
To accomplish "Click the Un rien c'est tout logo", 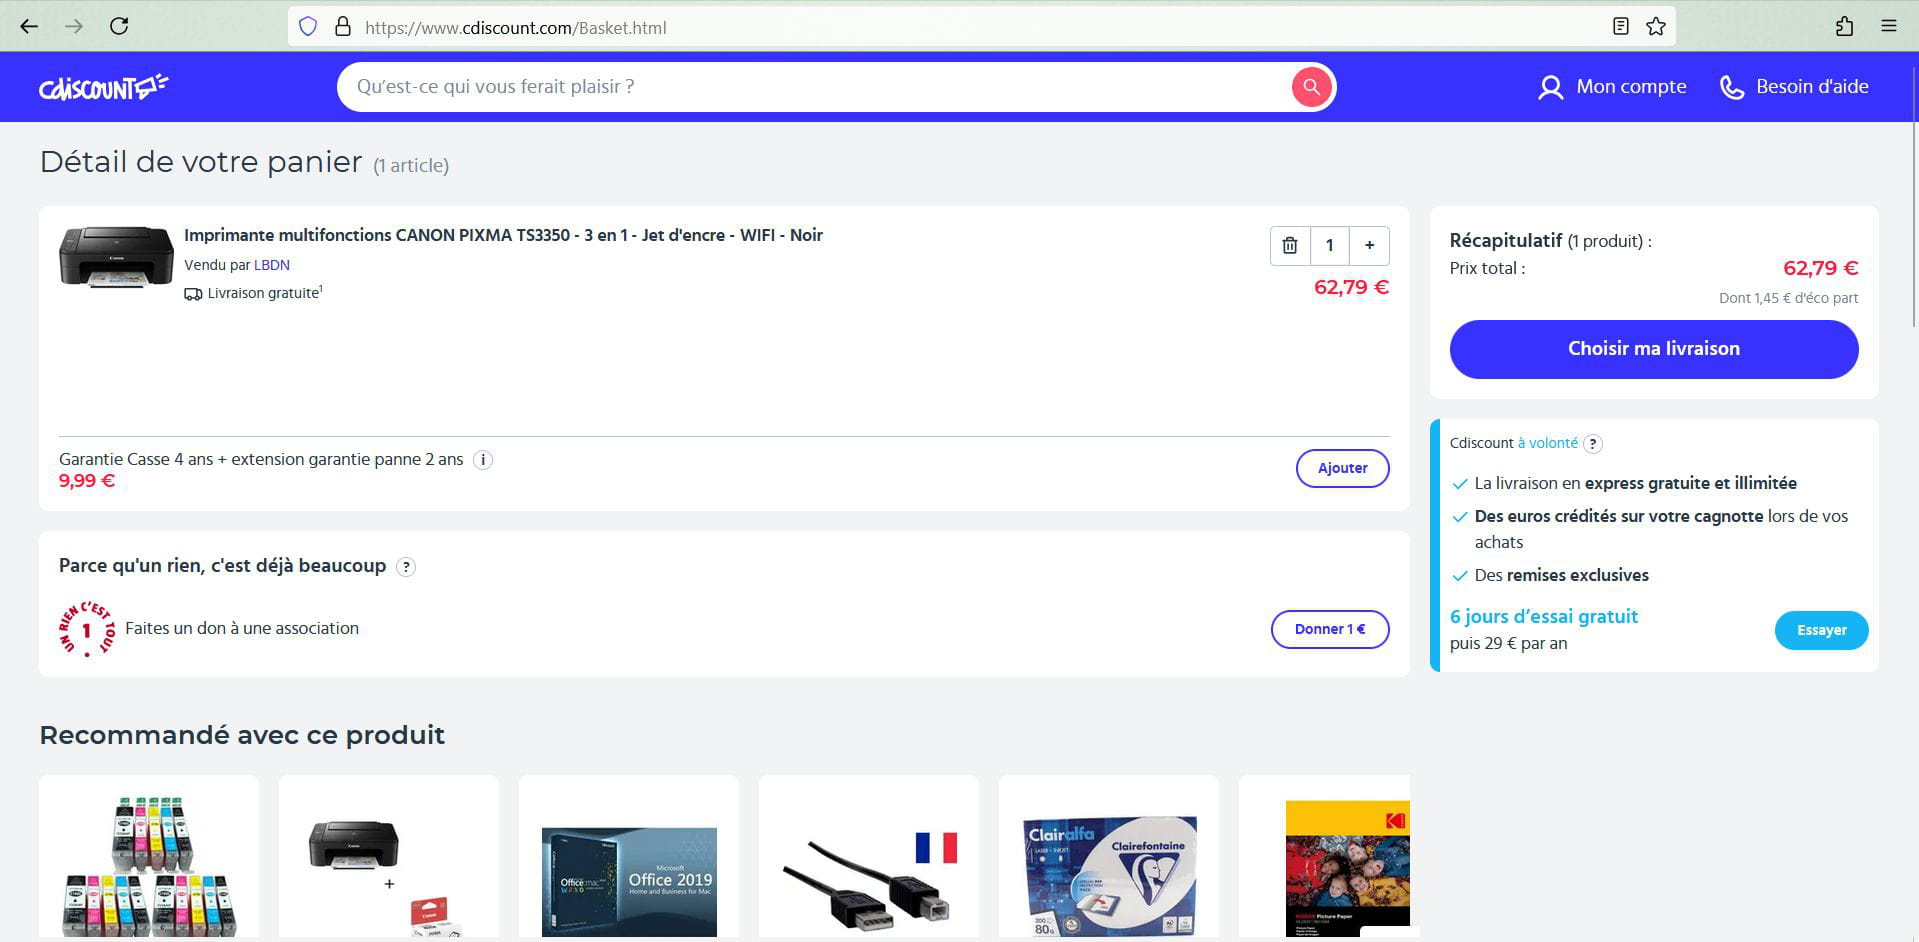I will coord(87,629).
